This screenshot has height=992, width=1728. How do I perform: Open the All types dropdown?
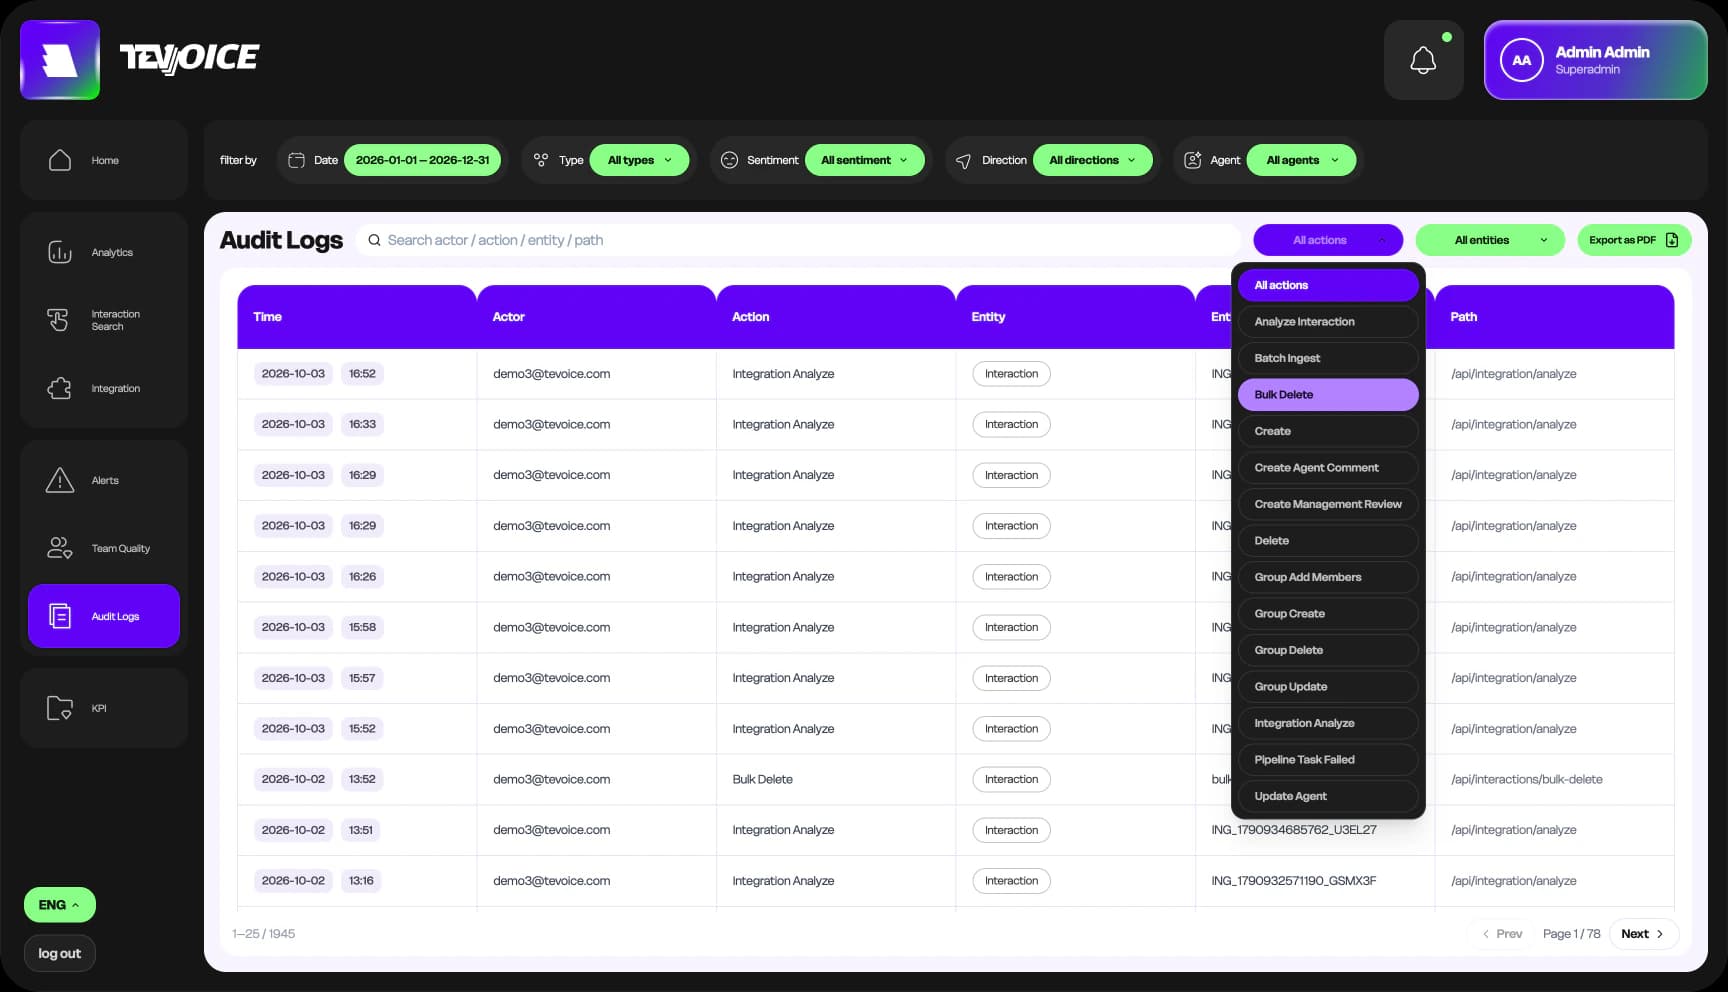[x=640, y=160]
